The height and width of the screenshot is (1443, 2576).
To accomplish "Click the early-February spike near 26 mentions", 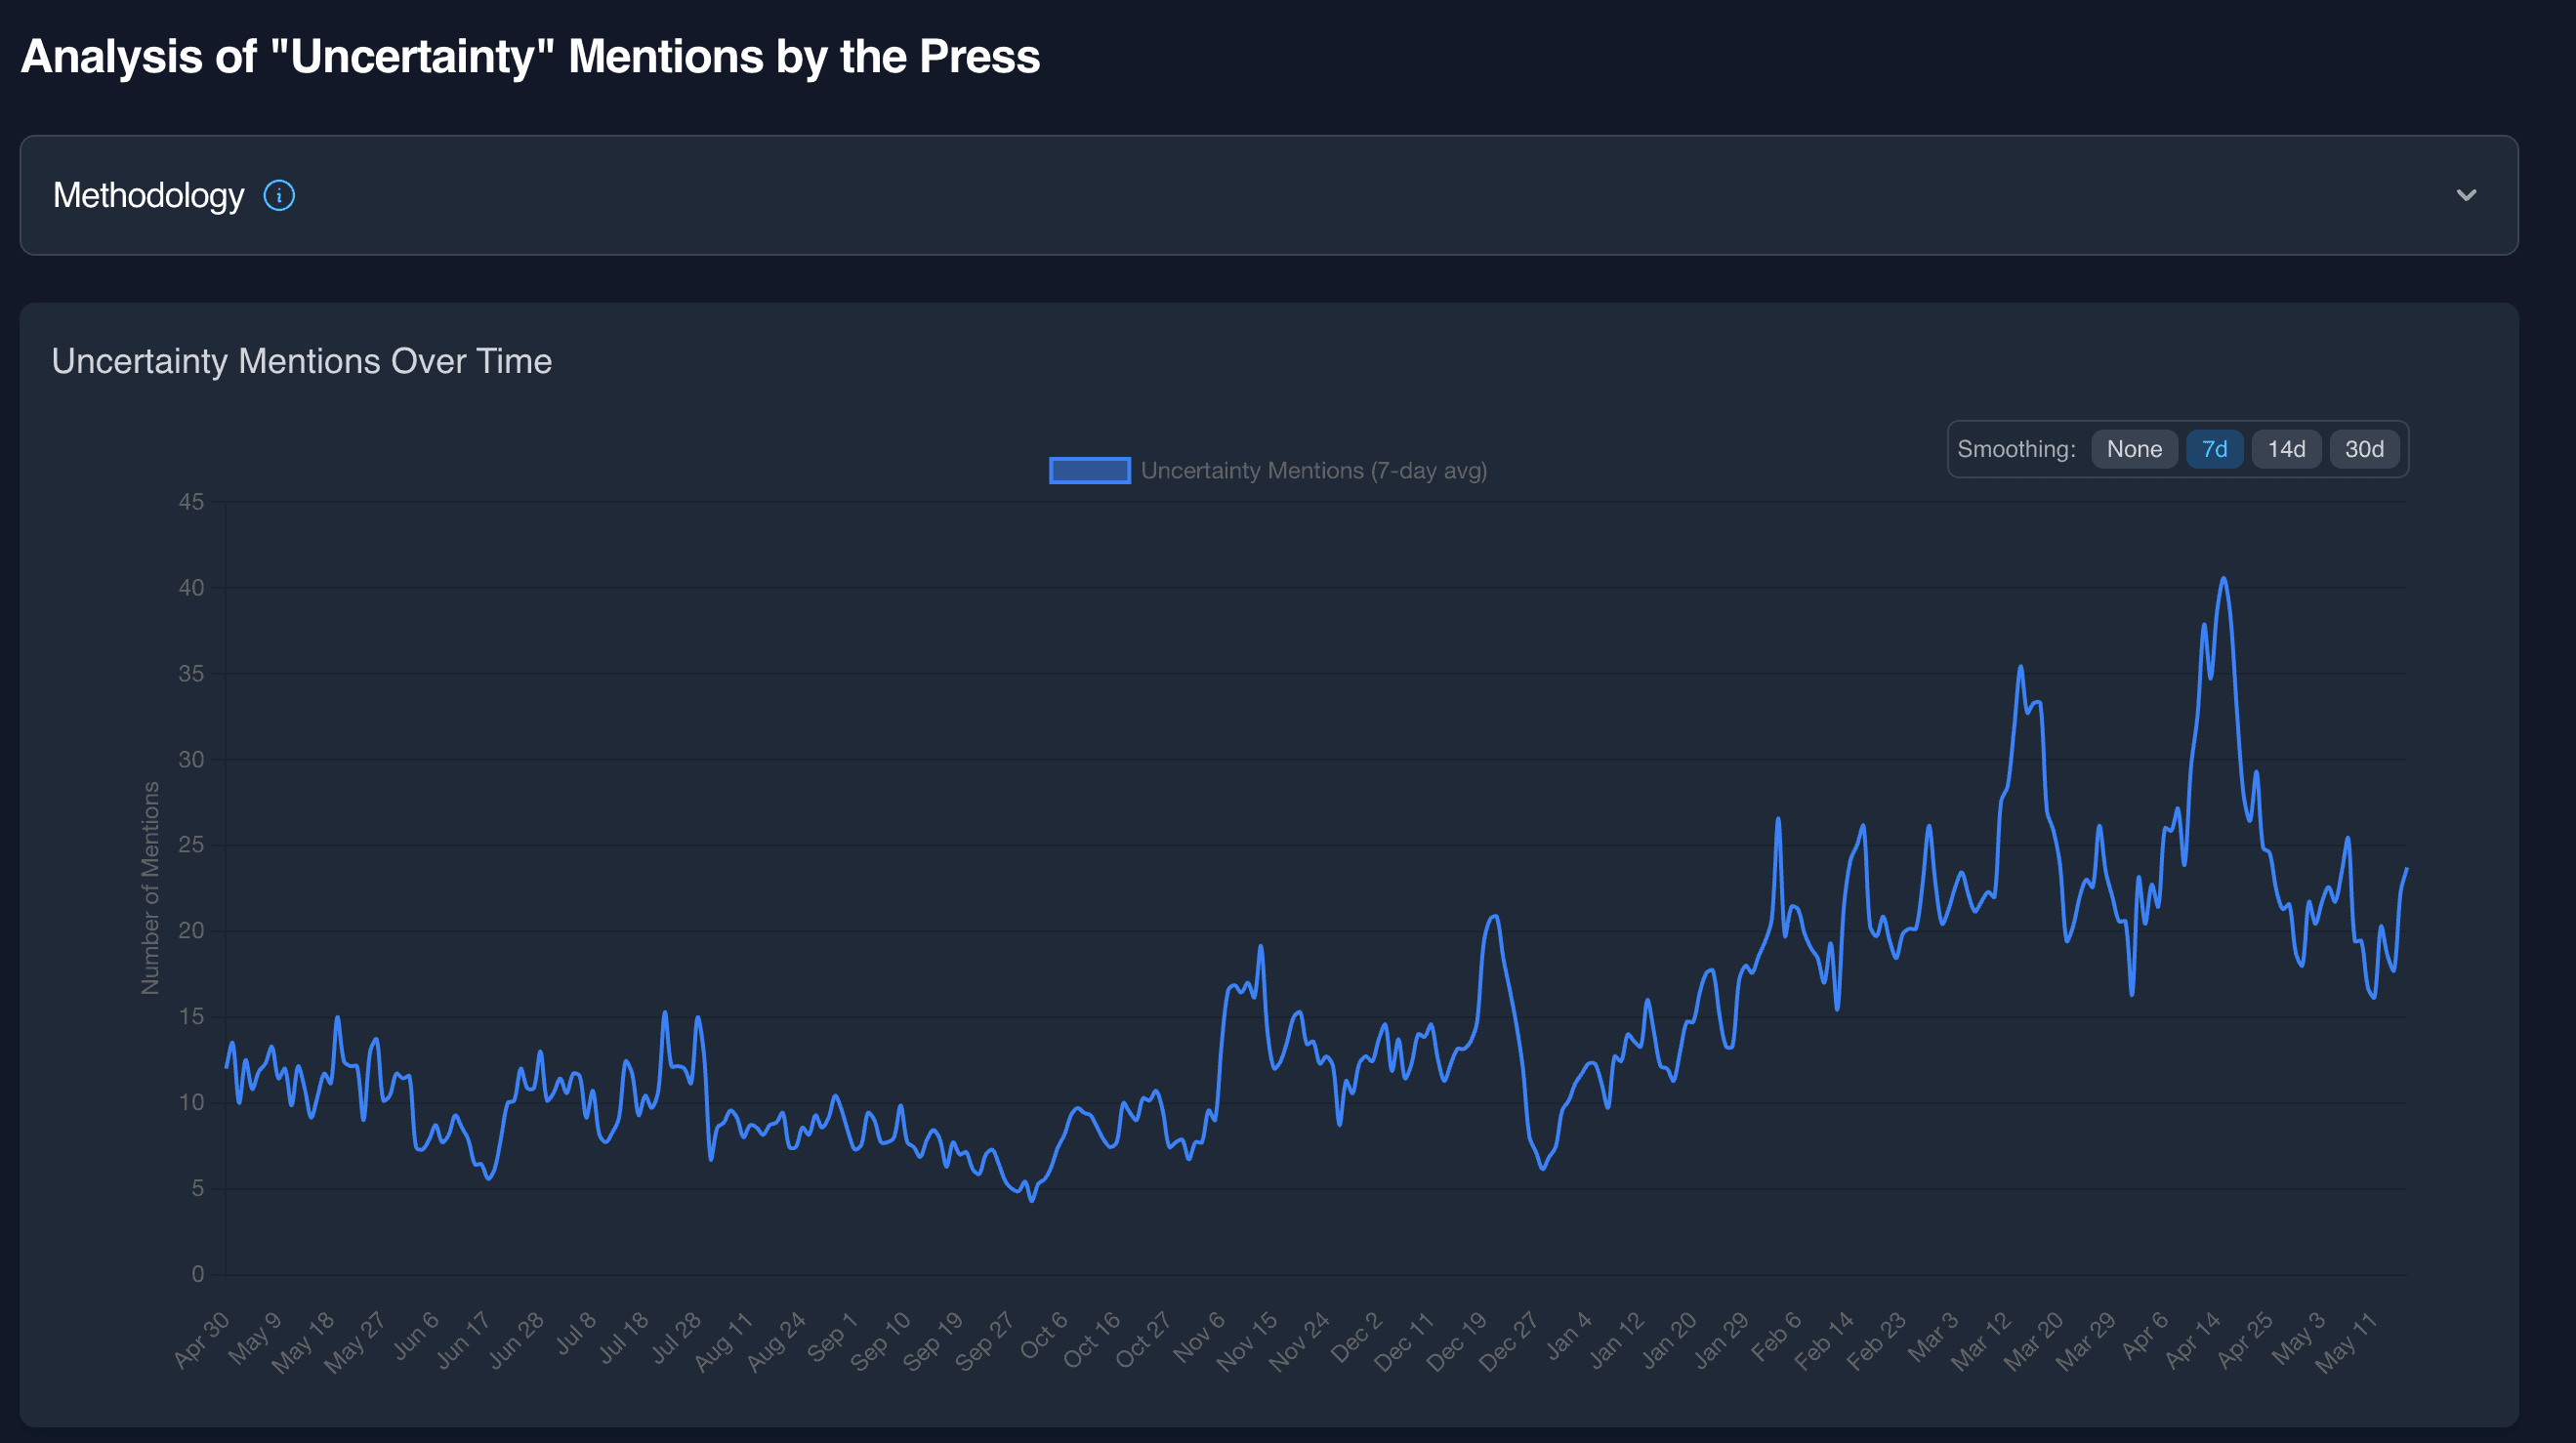I will point(1778,820).
